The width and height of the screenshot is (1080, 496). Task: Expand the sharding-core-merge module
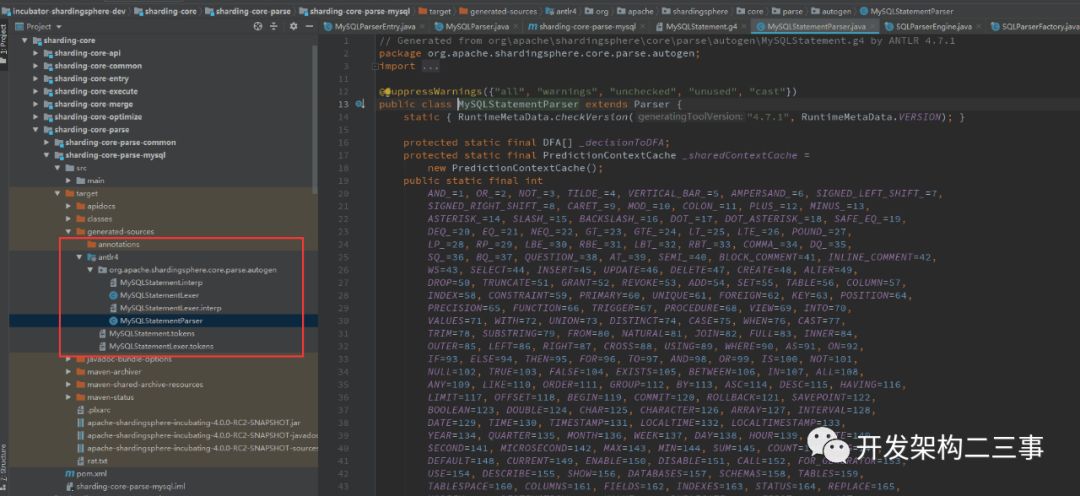click(36, 104)
